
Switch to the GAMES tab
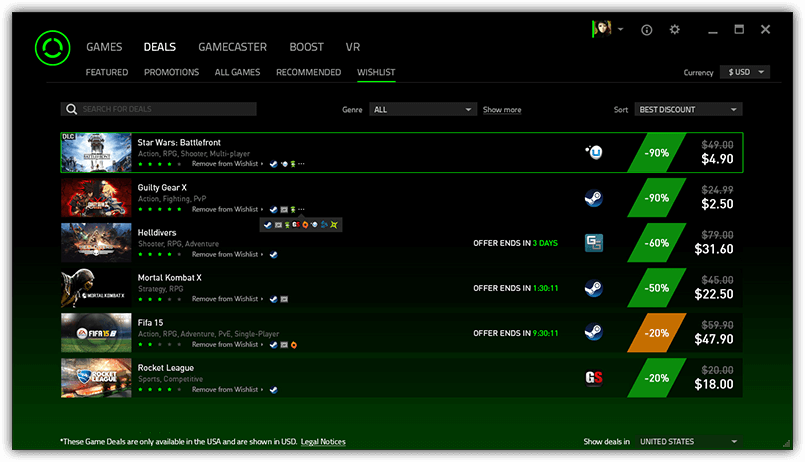[x=104, y=47]
